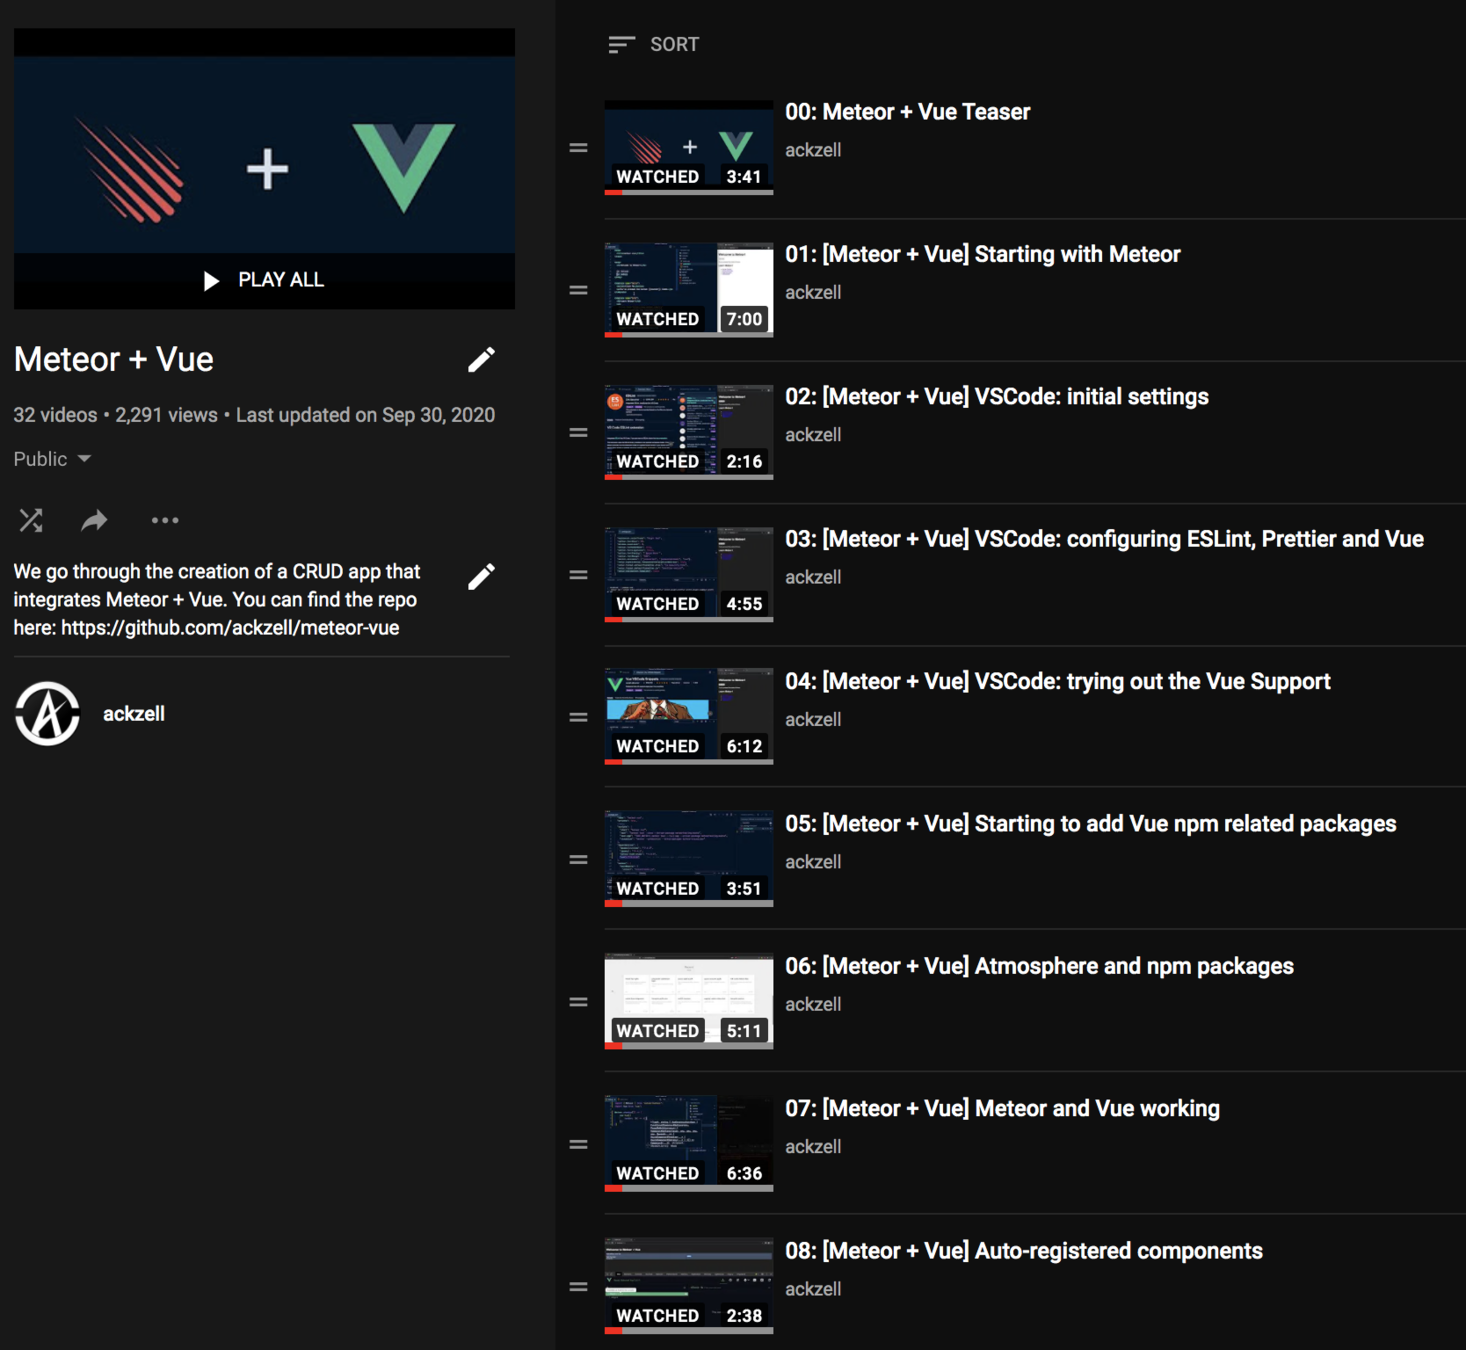1466x1350 pixels.
Task: Click drag handle for 08: Auto-registered components
Action: (578, 1287)
